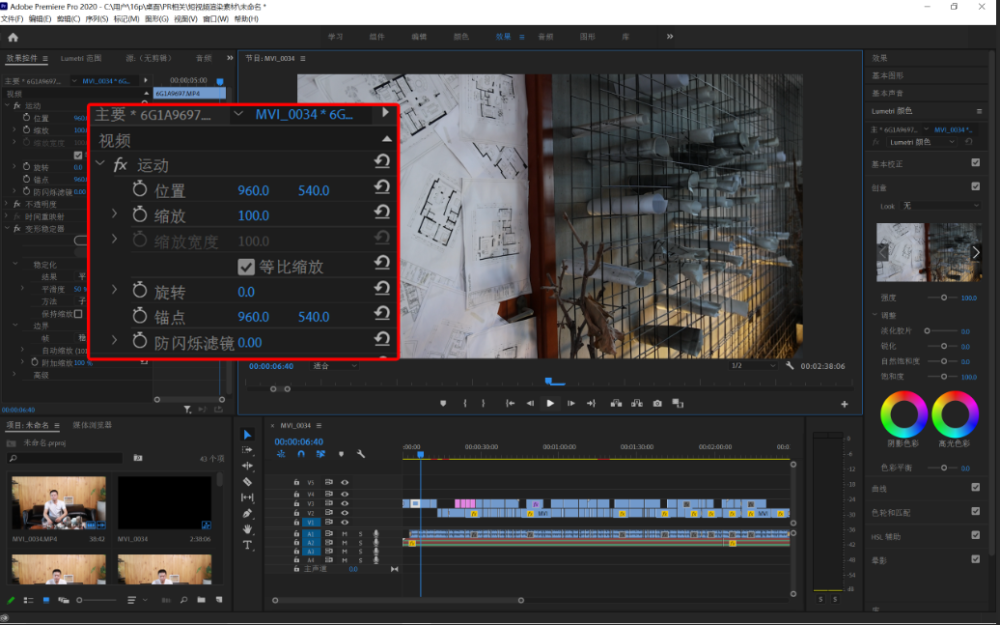Click the 色轮和匹配 section header
1000x625 pixels.
(891, 512)
